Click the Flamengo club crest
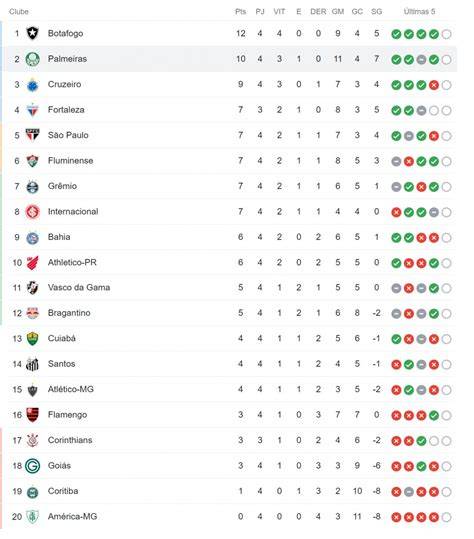The image size is (474, 539). pyautogui.click(x=33, y=415)
